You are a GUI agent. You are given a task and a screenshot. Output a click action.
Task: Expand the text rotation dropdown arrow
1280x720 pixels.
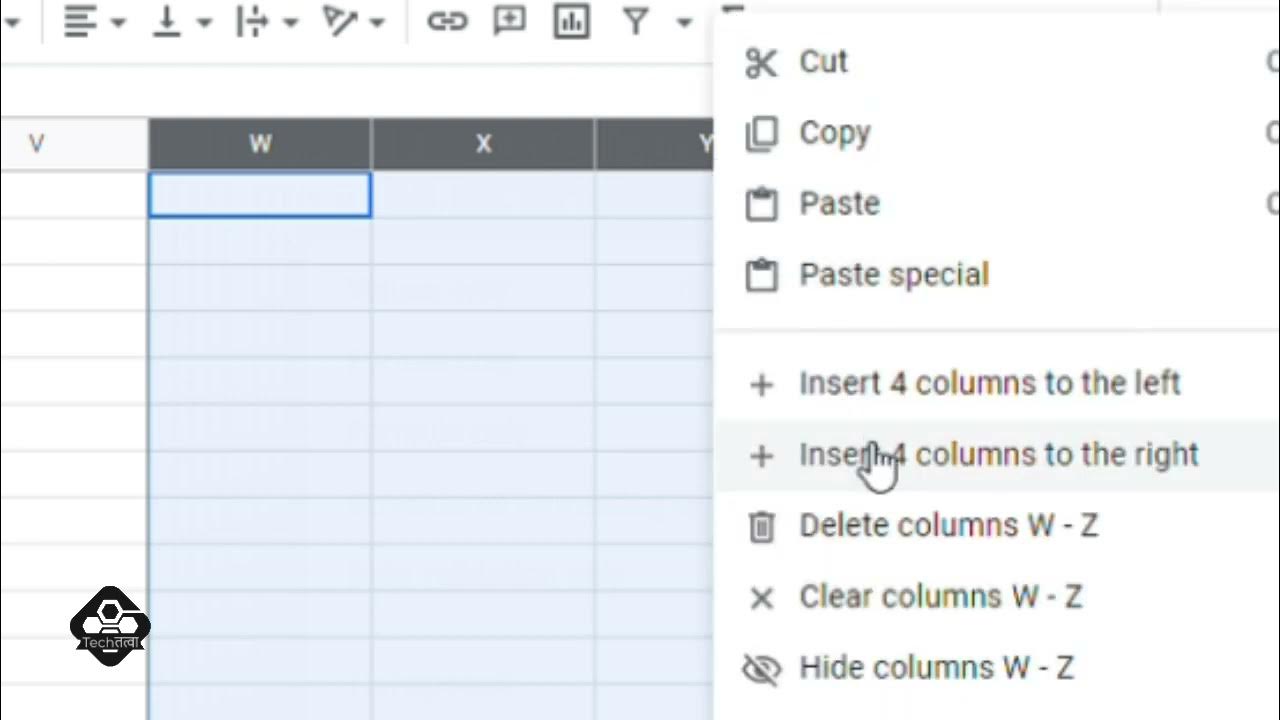point(378,22)
